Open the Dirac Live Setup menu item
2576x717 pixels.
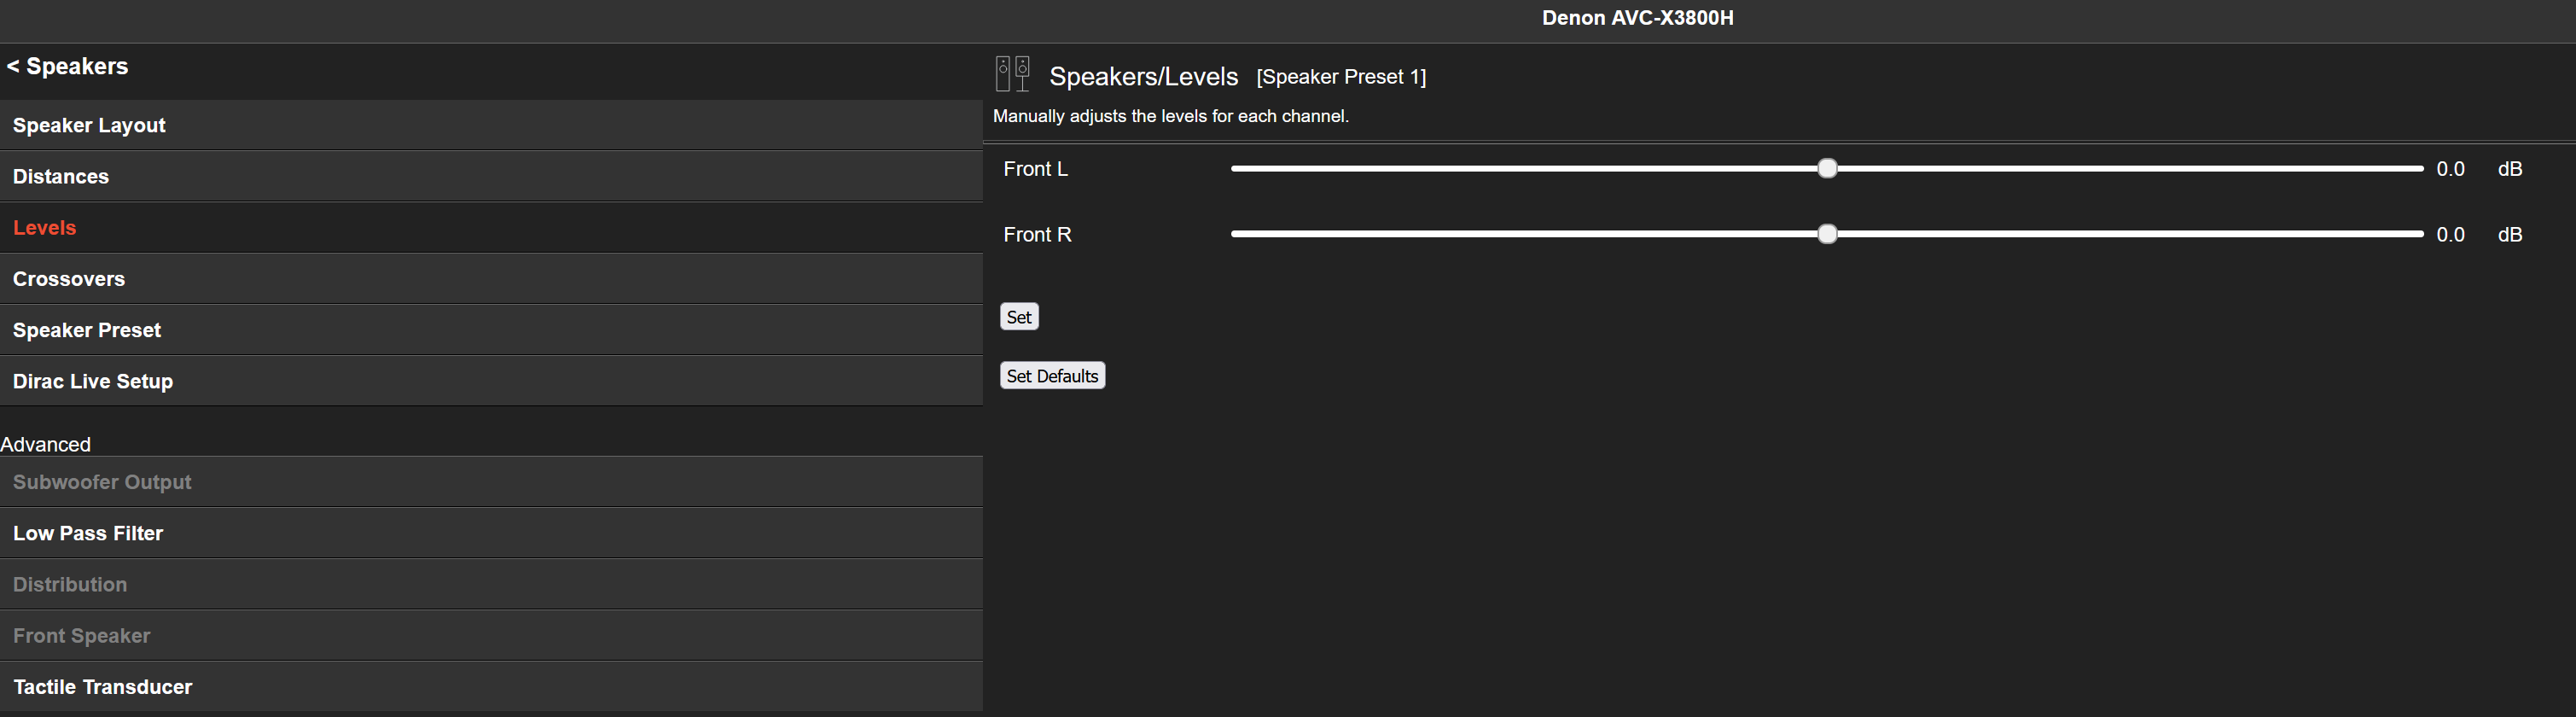[x=491, y=381]
